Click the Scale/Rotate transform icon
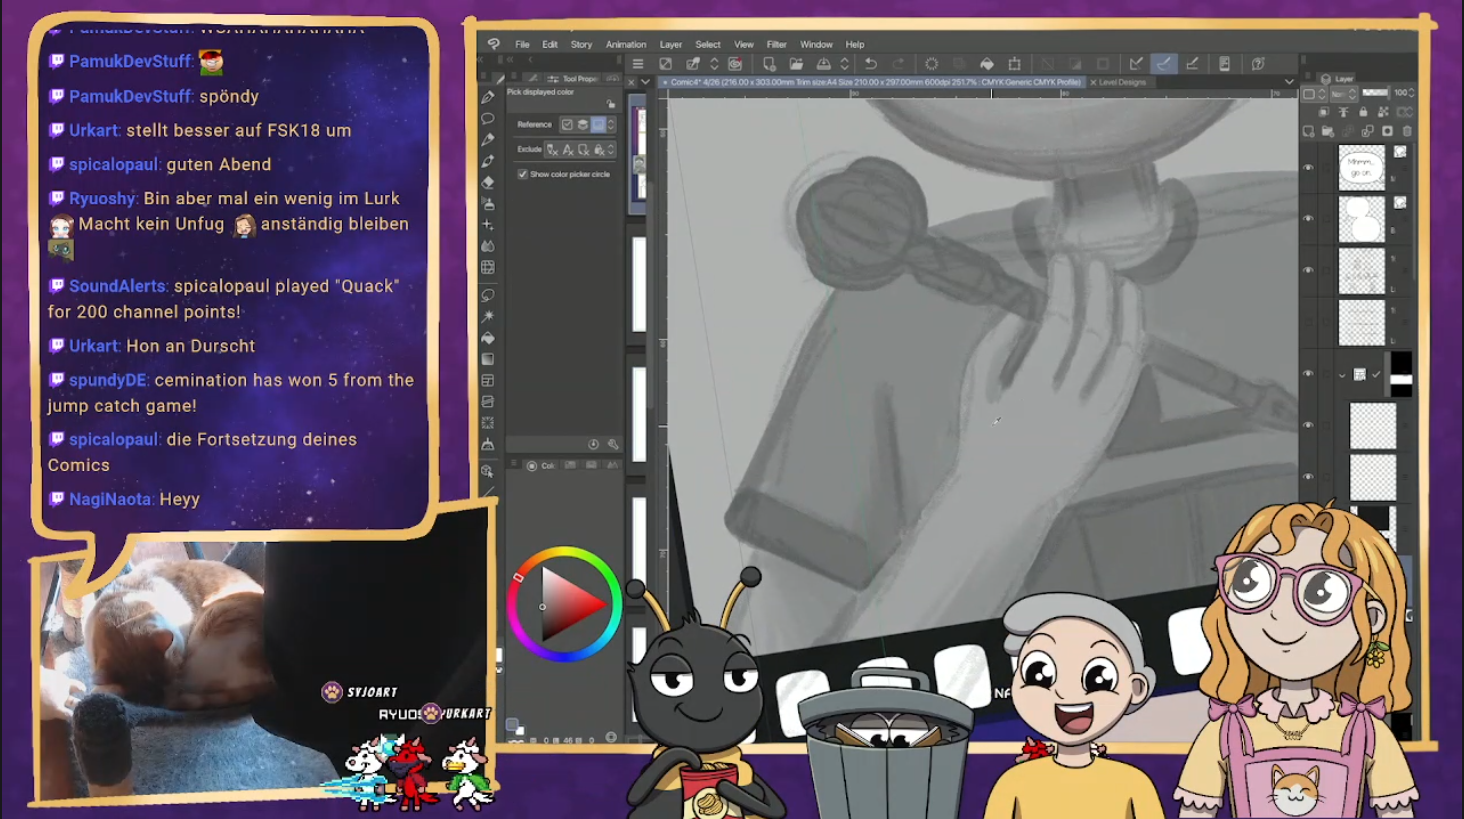The image size is (1464, 819). click(1015, 64)
